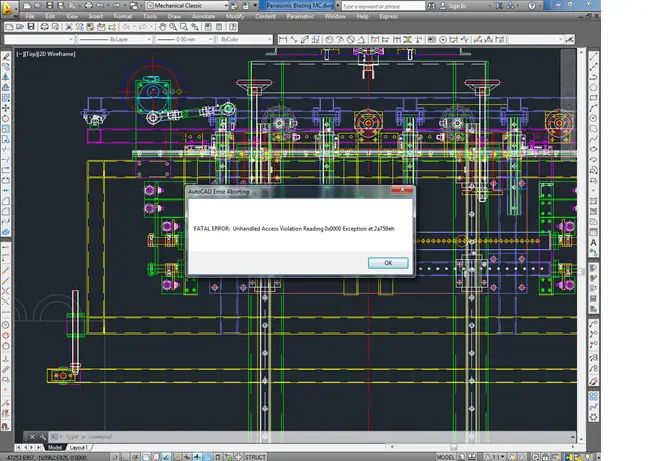650x461 pixels.
Task: Close the command line with its X
Action: [32, 437]
